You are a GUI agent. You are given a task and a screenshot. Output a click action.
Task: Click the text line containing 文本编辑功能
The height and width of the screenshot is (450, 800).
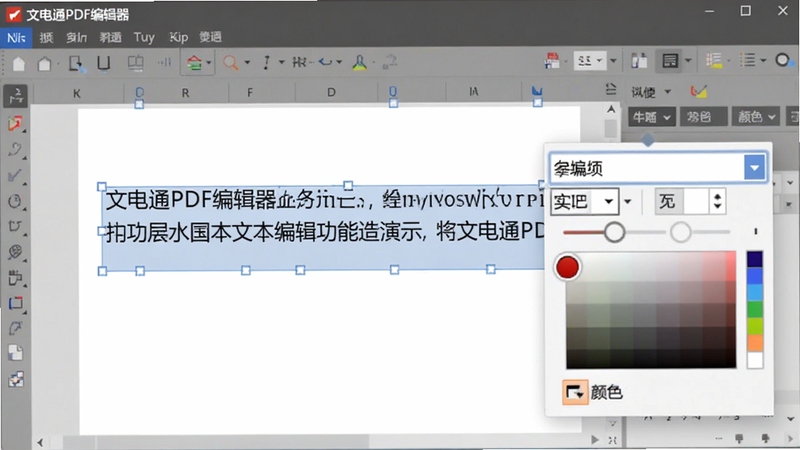(324, 232)
